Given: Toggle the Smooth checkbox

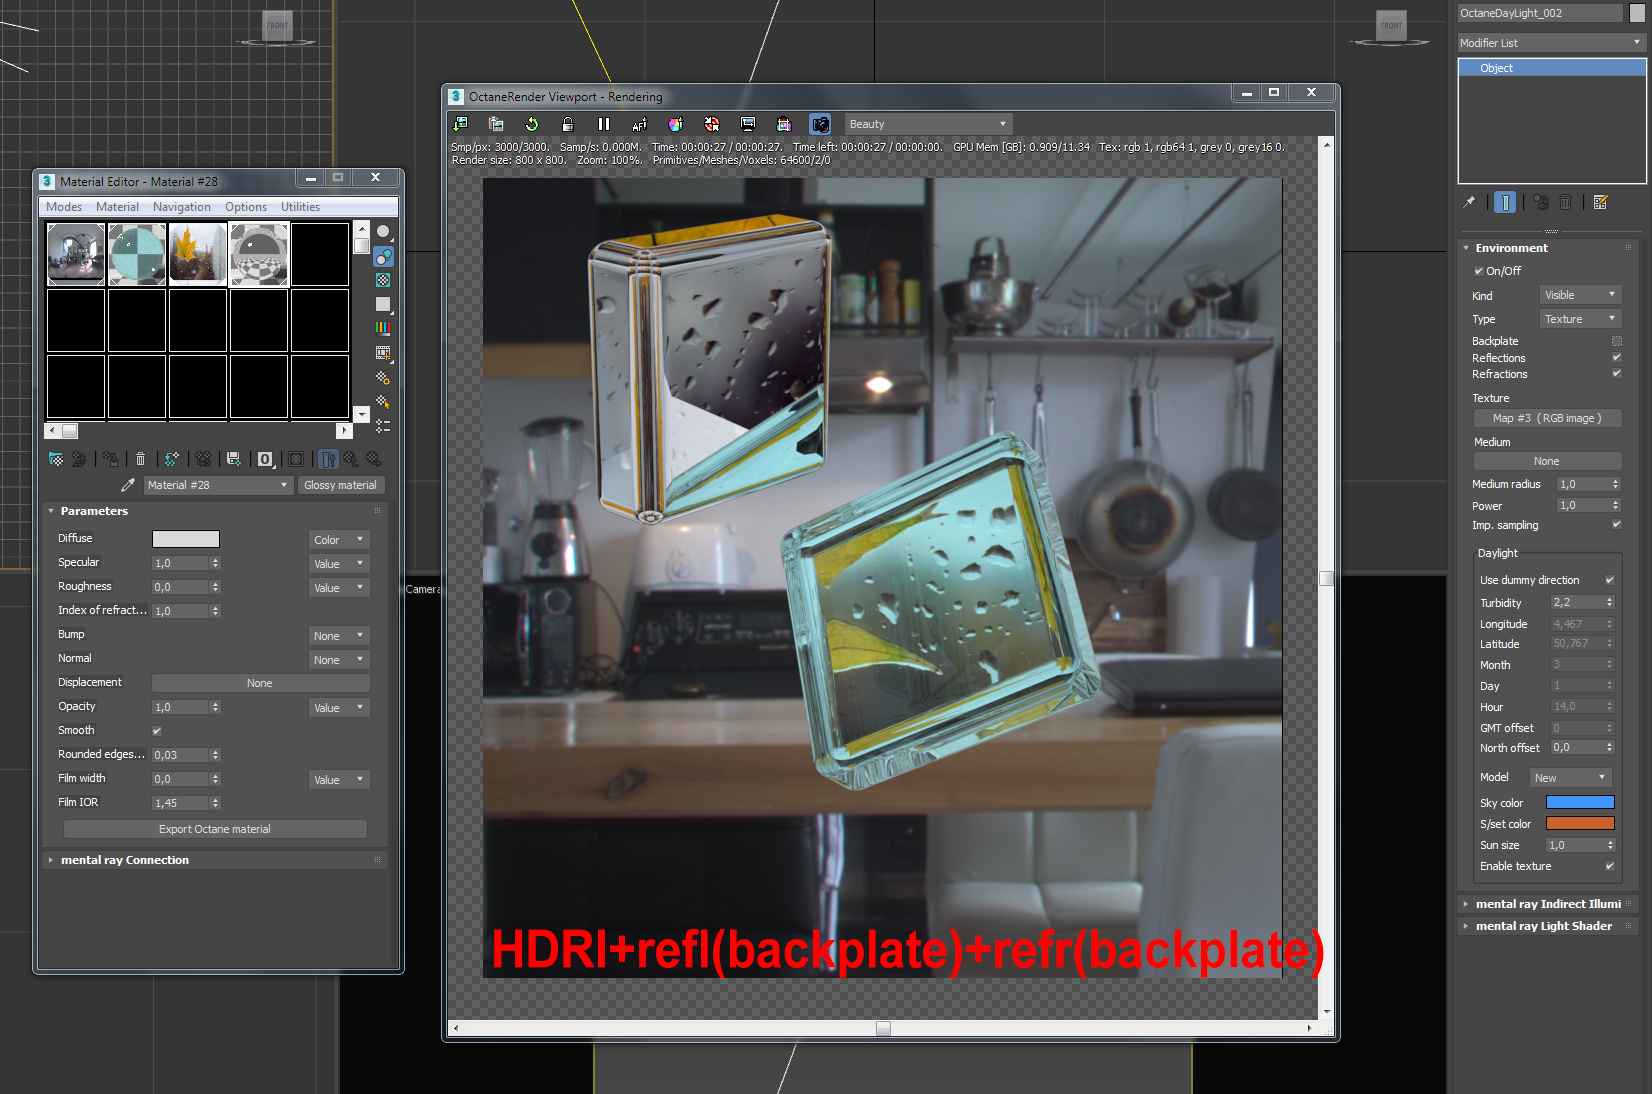Looking at the screenshot, I should (x=157, y=731).
